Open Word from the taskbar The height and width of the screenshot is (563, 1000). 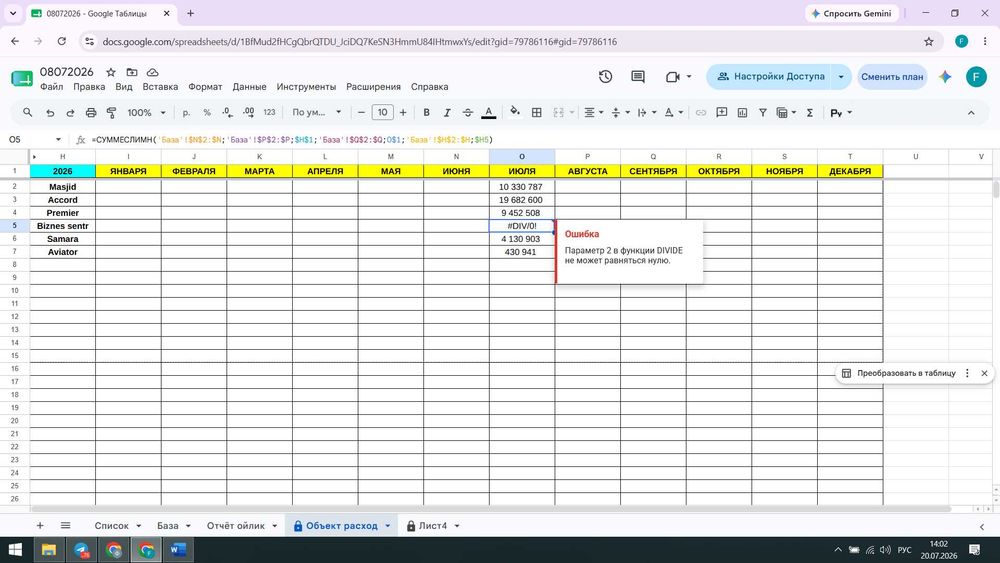click(178, 550)
